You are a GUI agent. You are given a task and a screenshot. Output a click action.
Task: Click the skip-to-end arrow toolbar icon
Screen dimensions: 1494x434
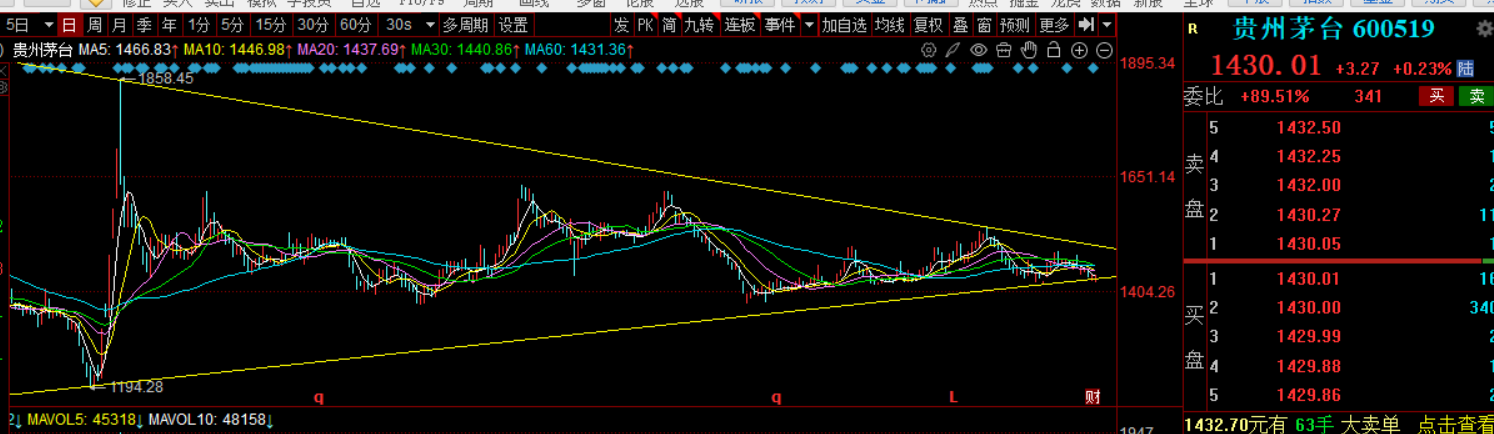point(1085,25)
